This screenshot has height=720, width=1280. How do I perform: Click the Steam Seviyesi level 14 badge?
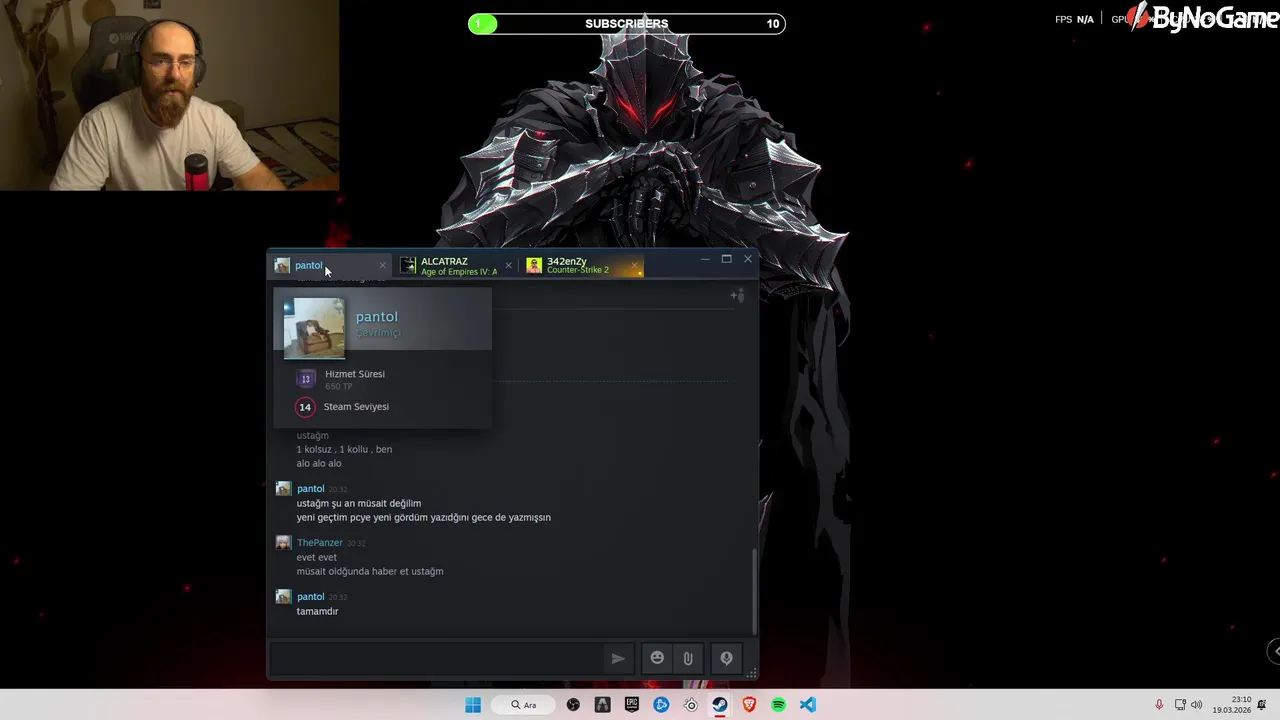(x=305, y=407)
